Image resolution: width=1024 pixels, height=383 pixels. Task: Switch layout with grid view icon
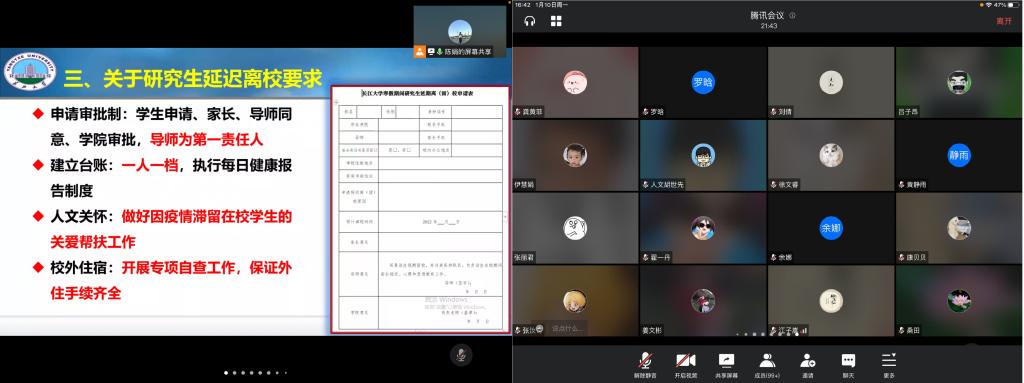[556, 21]
